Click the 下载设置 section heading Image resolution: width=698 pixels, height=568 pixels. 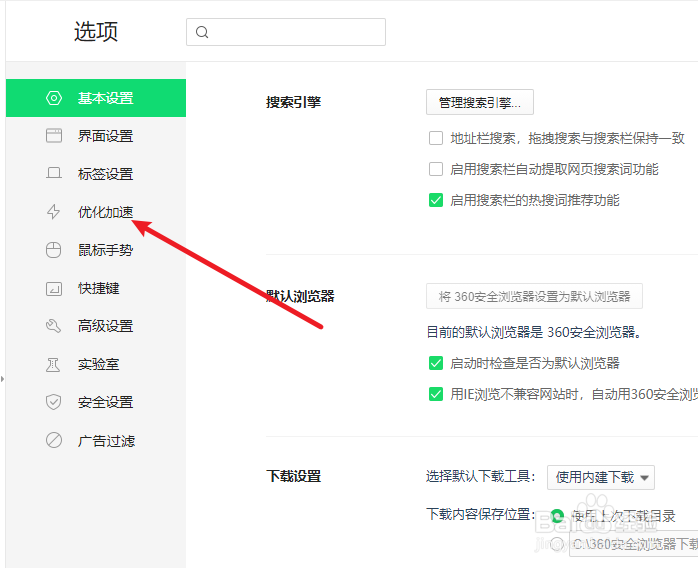click(293, 476)
